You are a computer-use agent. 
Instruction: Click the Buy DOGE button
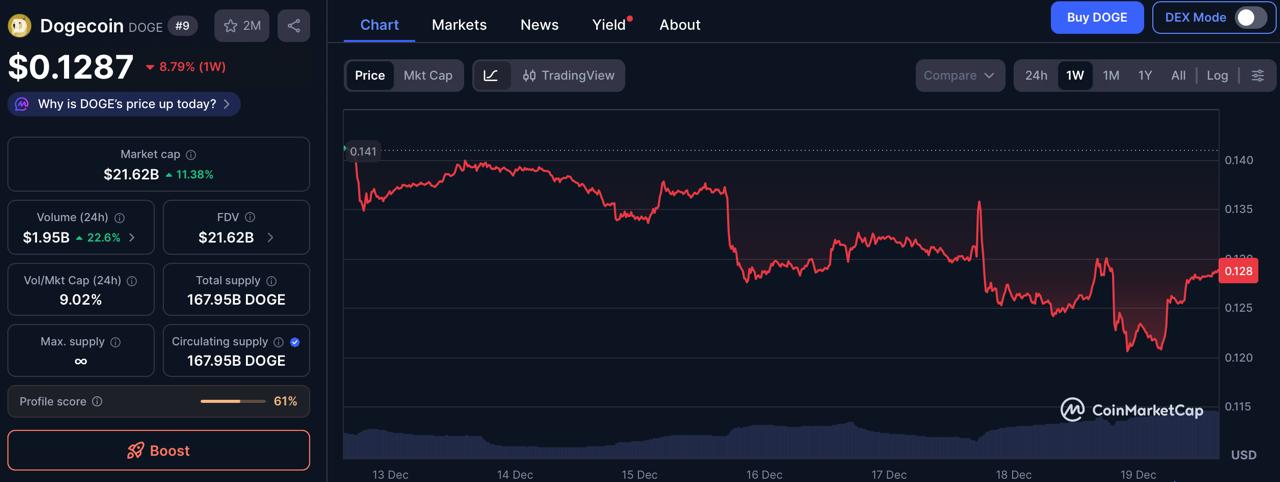tap(1097, 17)
